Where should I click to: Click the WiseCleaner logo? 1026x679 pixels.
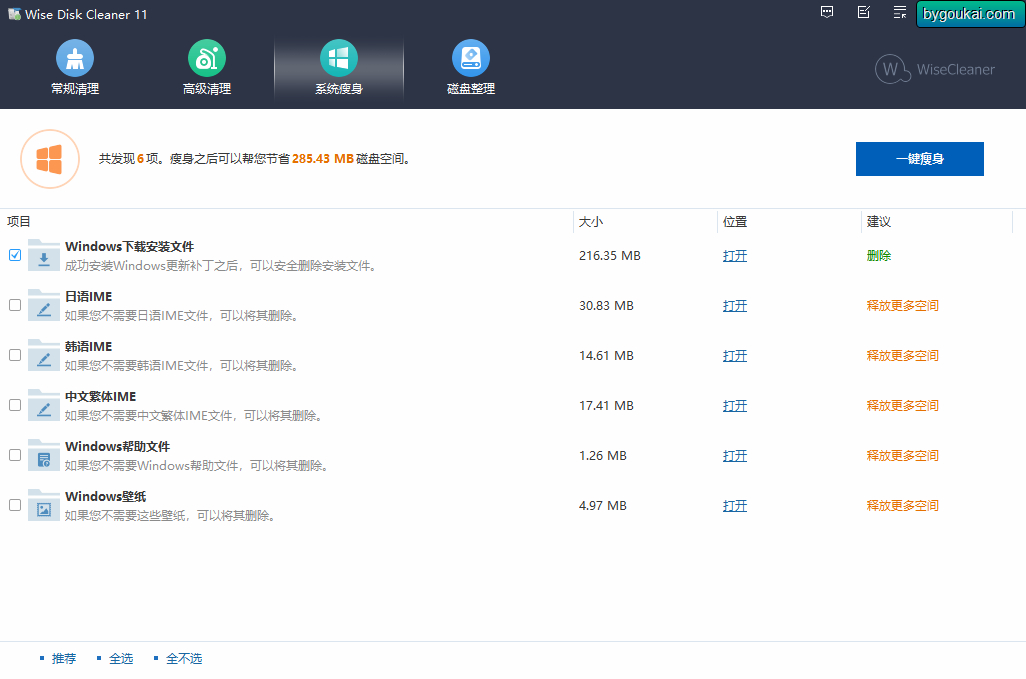935,69
